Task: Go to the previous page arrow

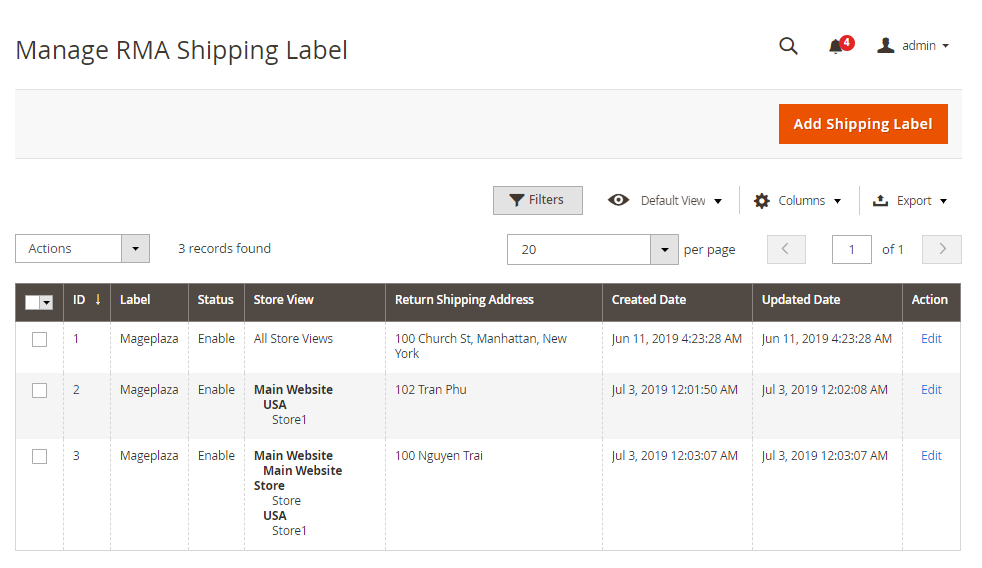Action: click(x=786, y=249)
